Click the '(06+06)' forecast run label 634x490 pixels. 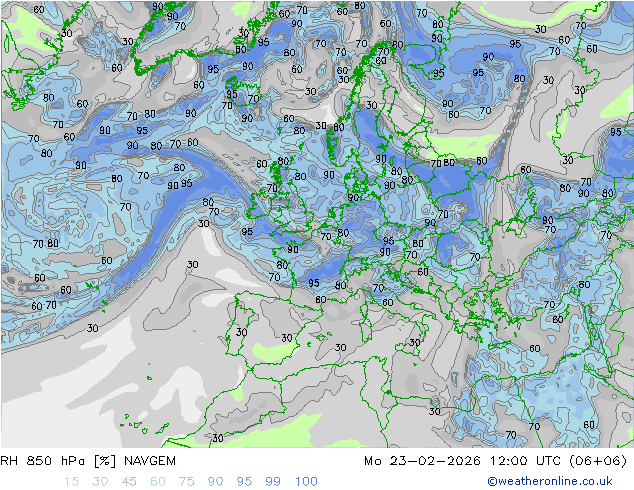tap(598, 461)
